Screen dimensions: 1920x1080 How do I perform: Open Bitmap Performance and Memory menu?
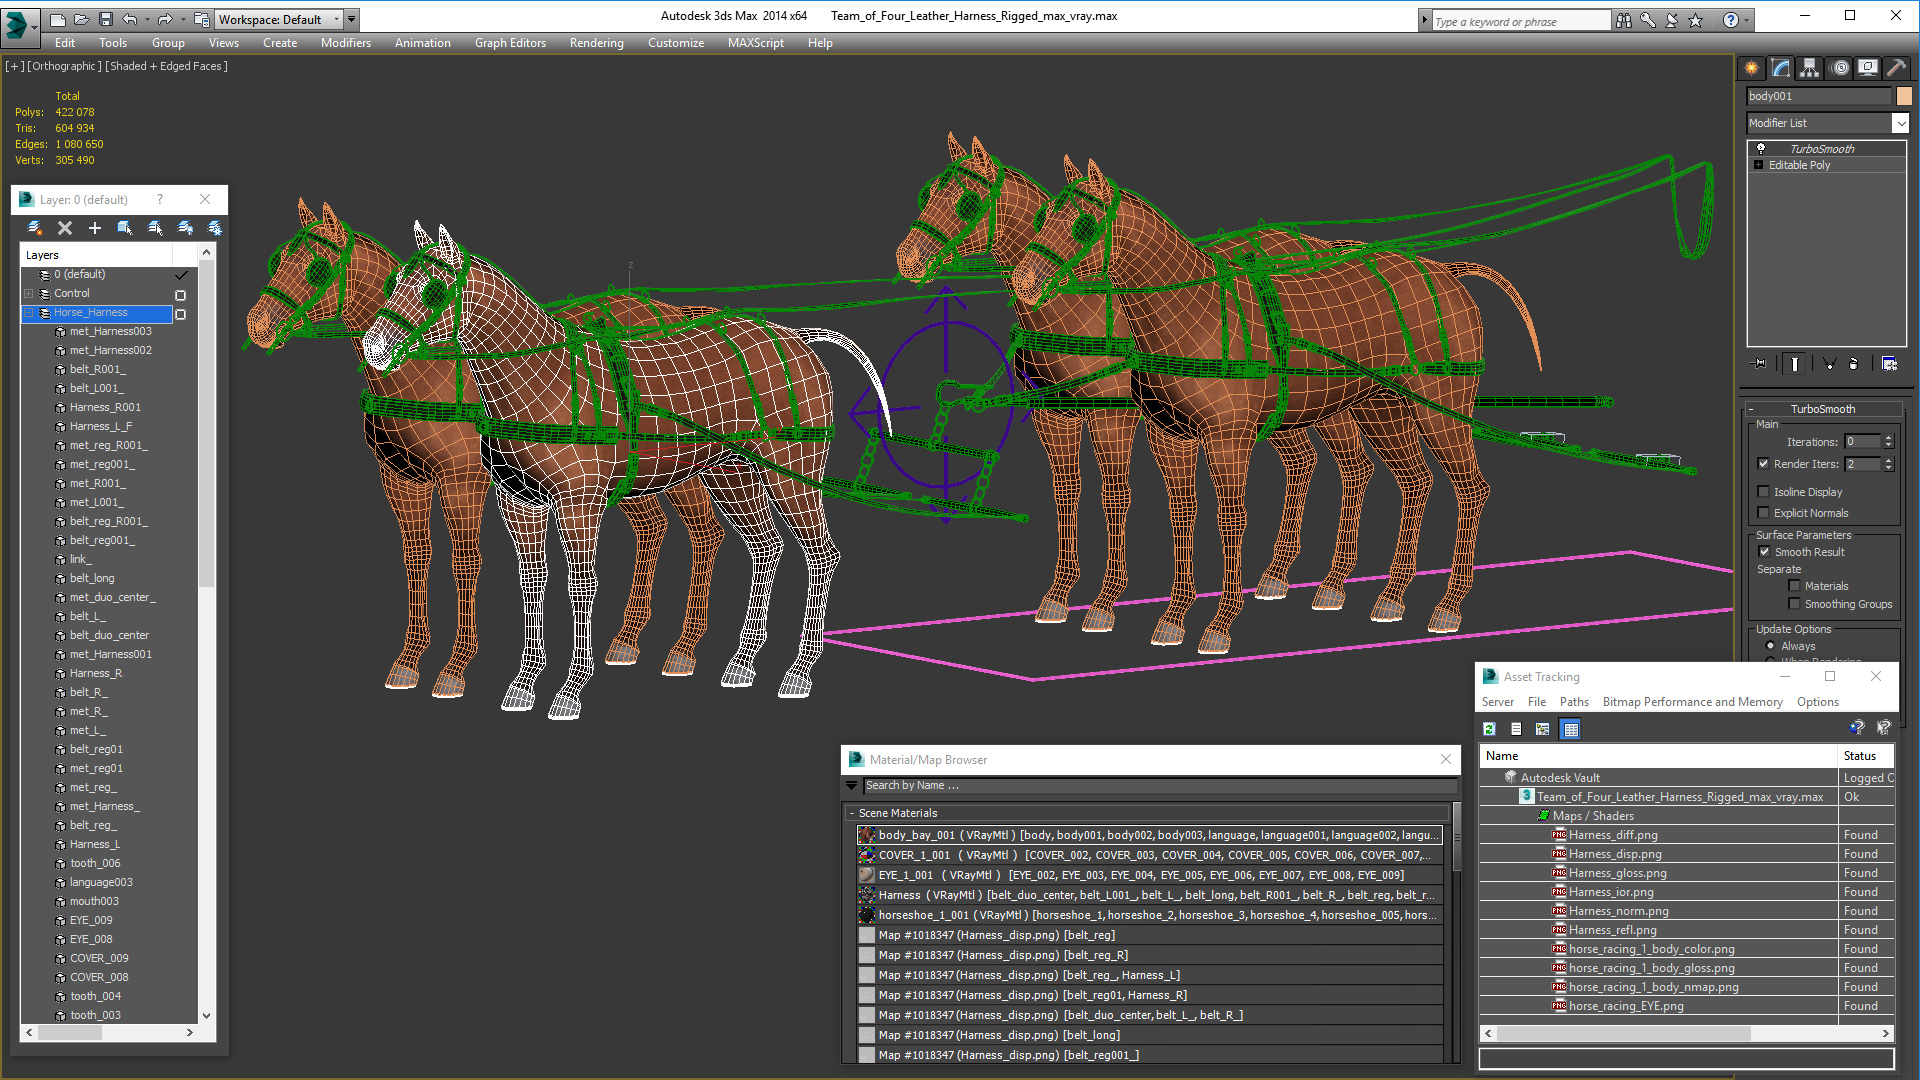pyautogui.click(x=1692, y=702)
